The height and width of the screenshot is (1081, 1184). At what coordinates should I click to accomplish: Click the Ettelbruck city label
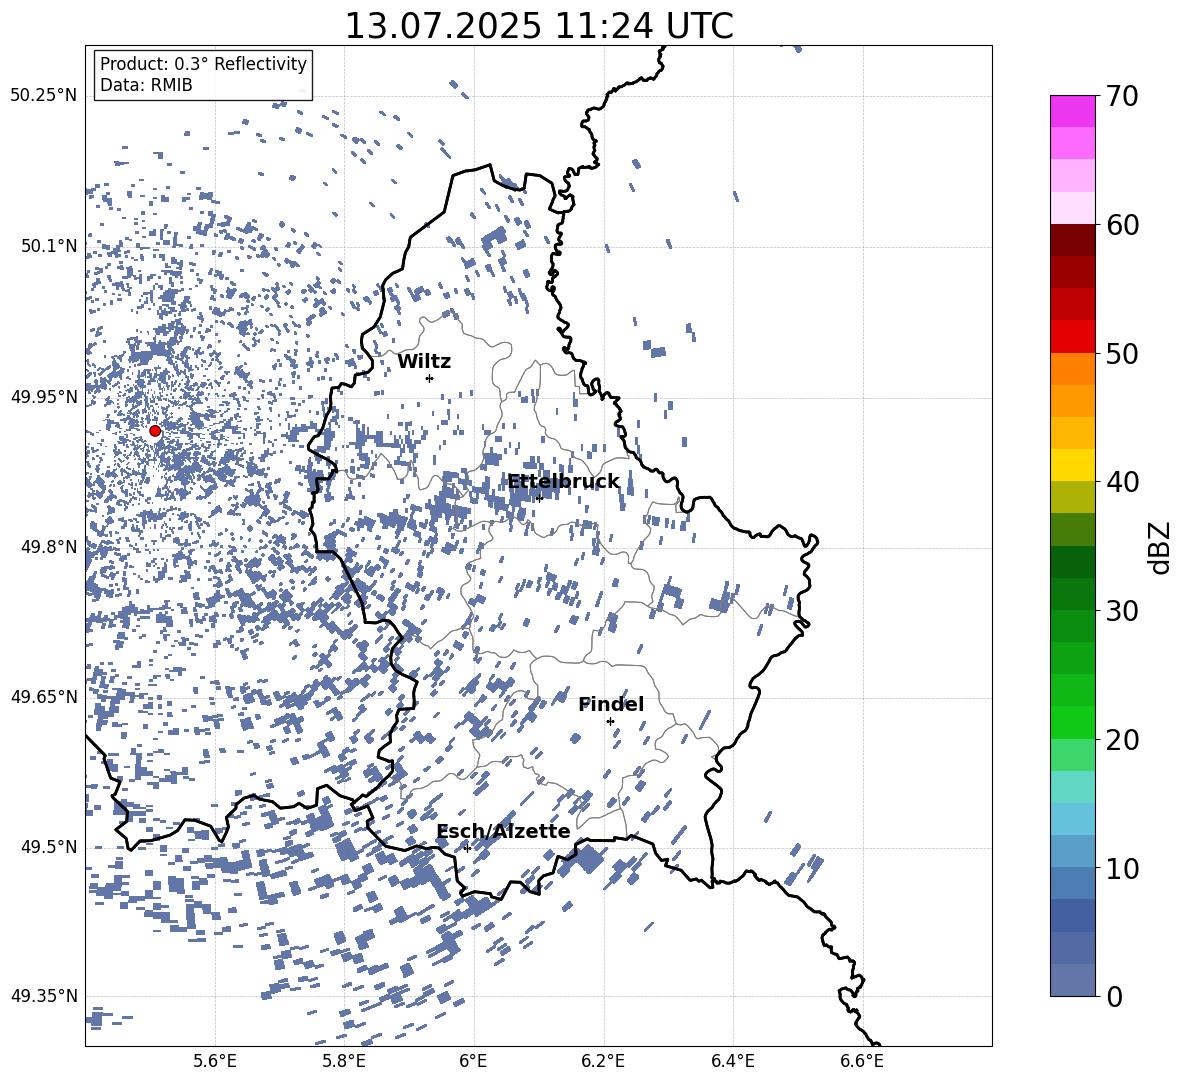pos(563,482)
